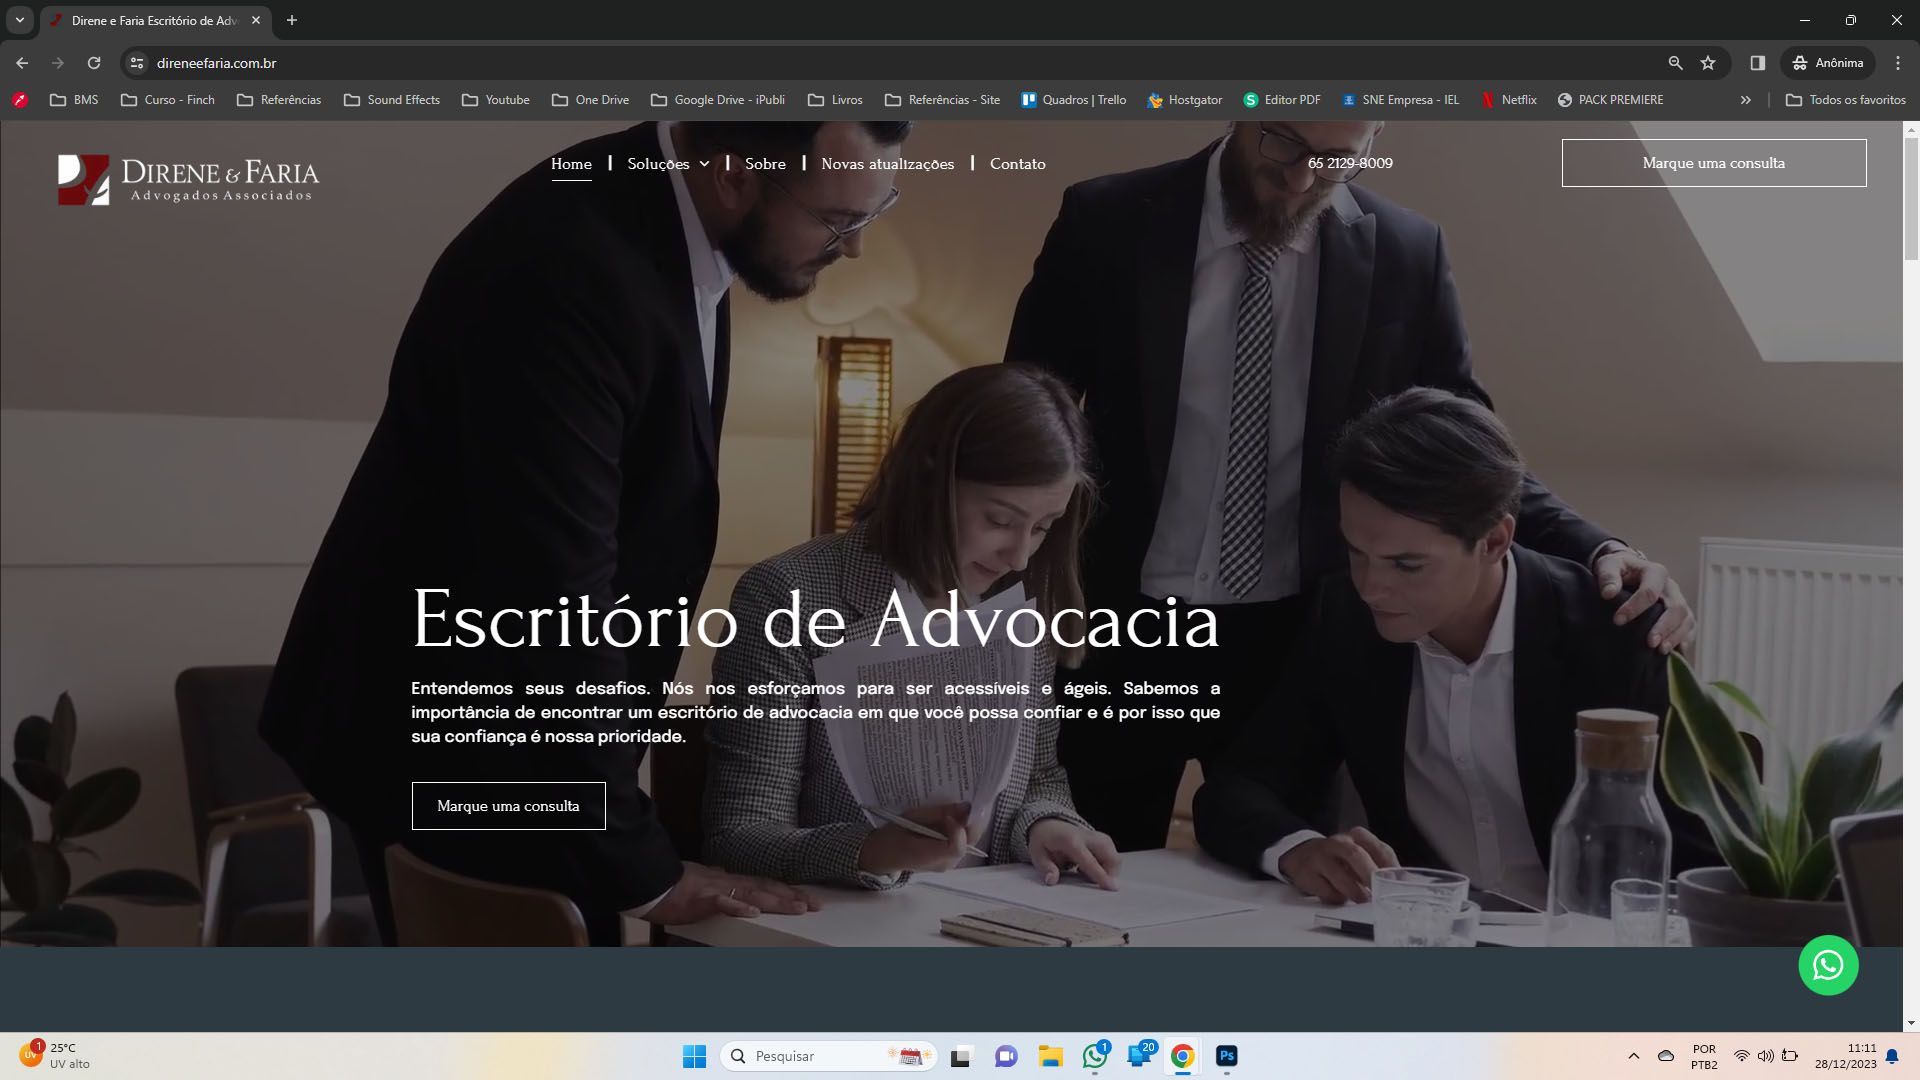Image resolution: width=1920 pixels, height=1080 pixels.
Task: Bookmark this page with the star icon
Action: pos(1708,63)
